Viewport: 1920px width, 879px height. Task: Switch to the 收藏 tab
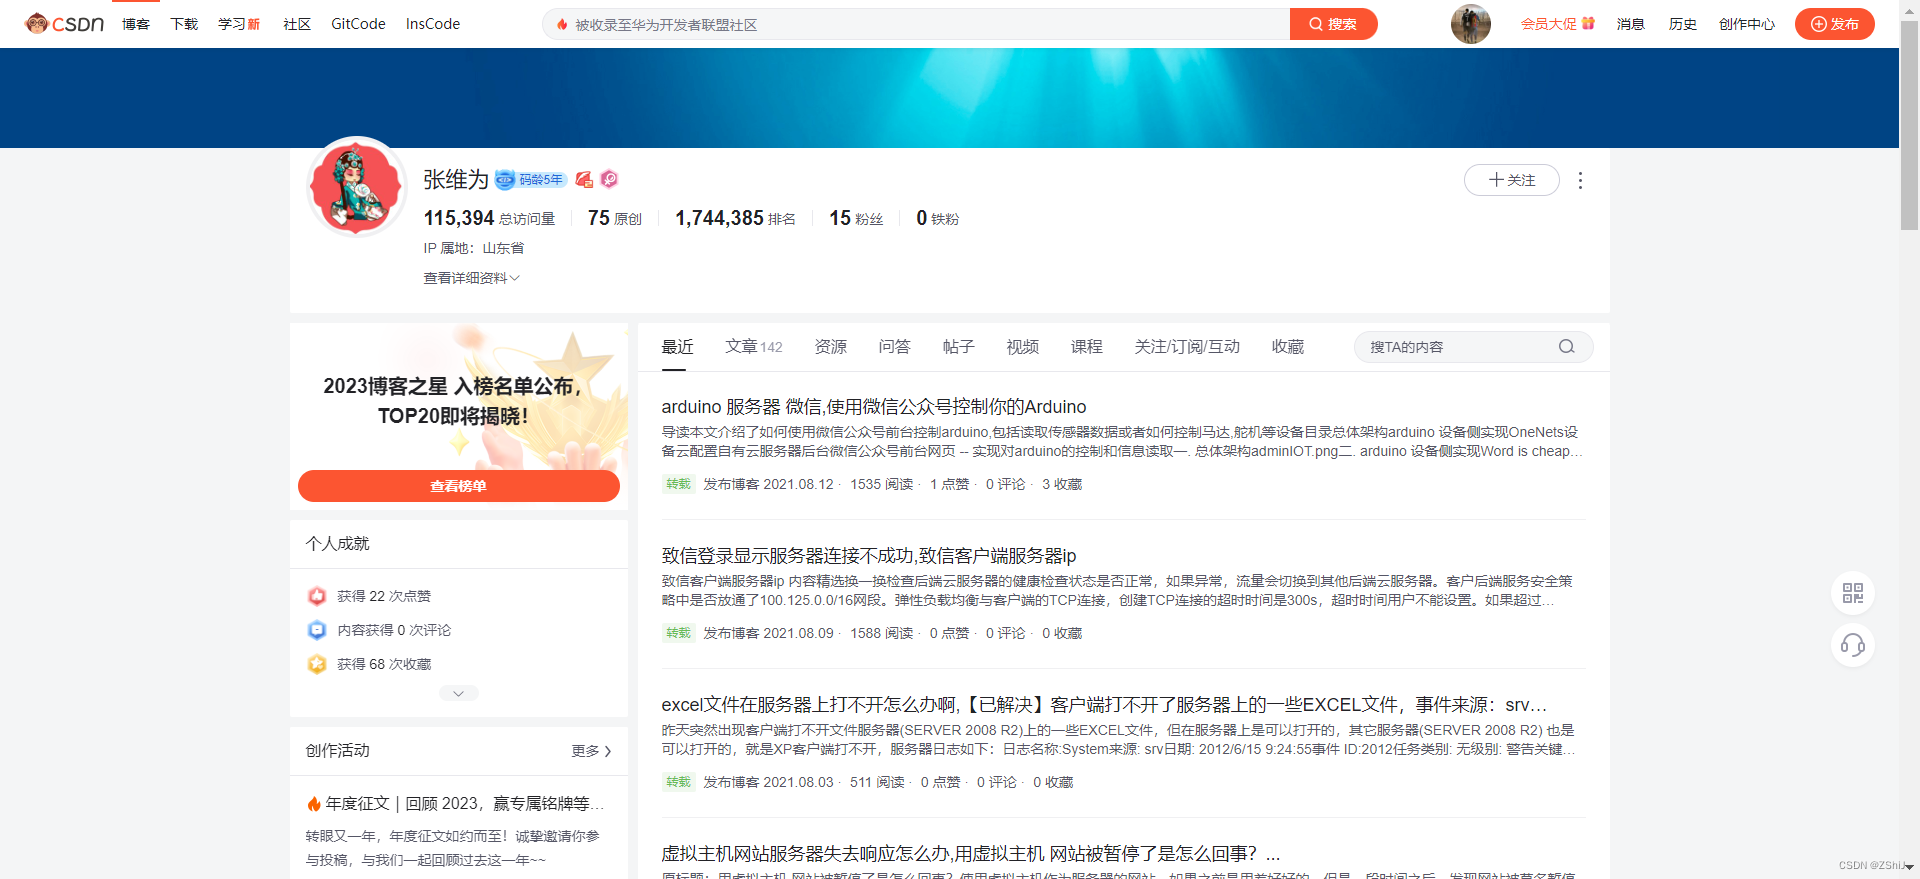[x=1288, y=347]
